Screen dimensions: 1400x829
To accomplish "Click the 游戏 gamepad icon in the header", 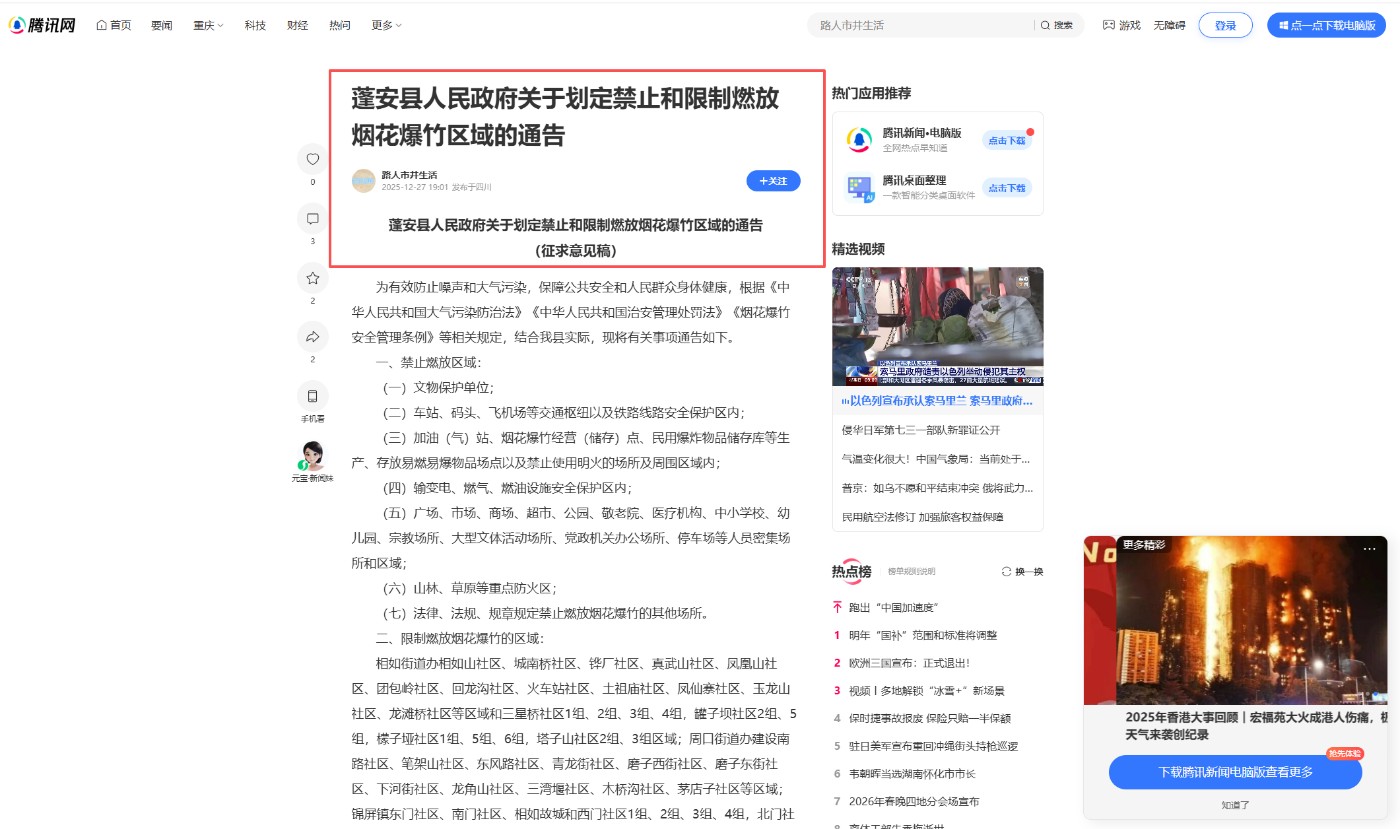I will tap(1109, 25).
